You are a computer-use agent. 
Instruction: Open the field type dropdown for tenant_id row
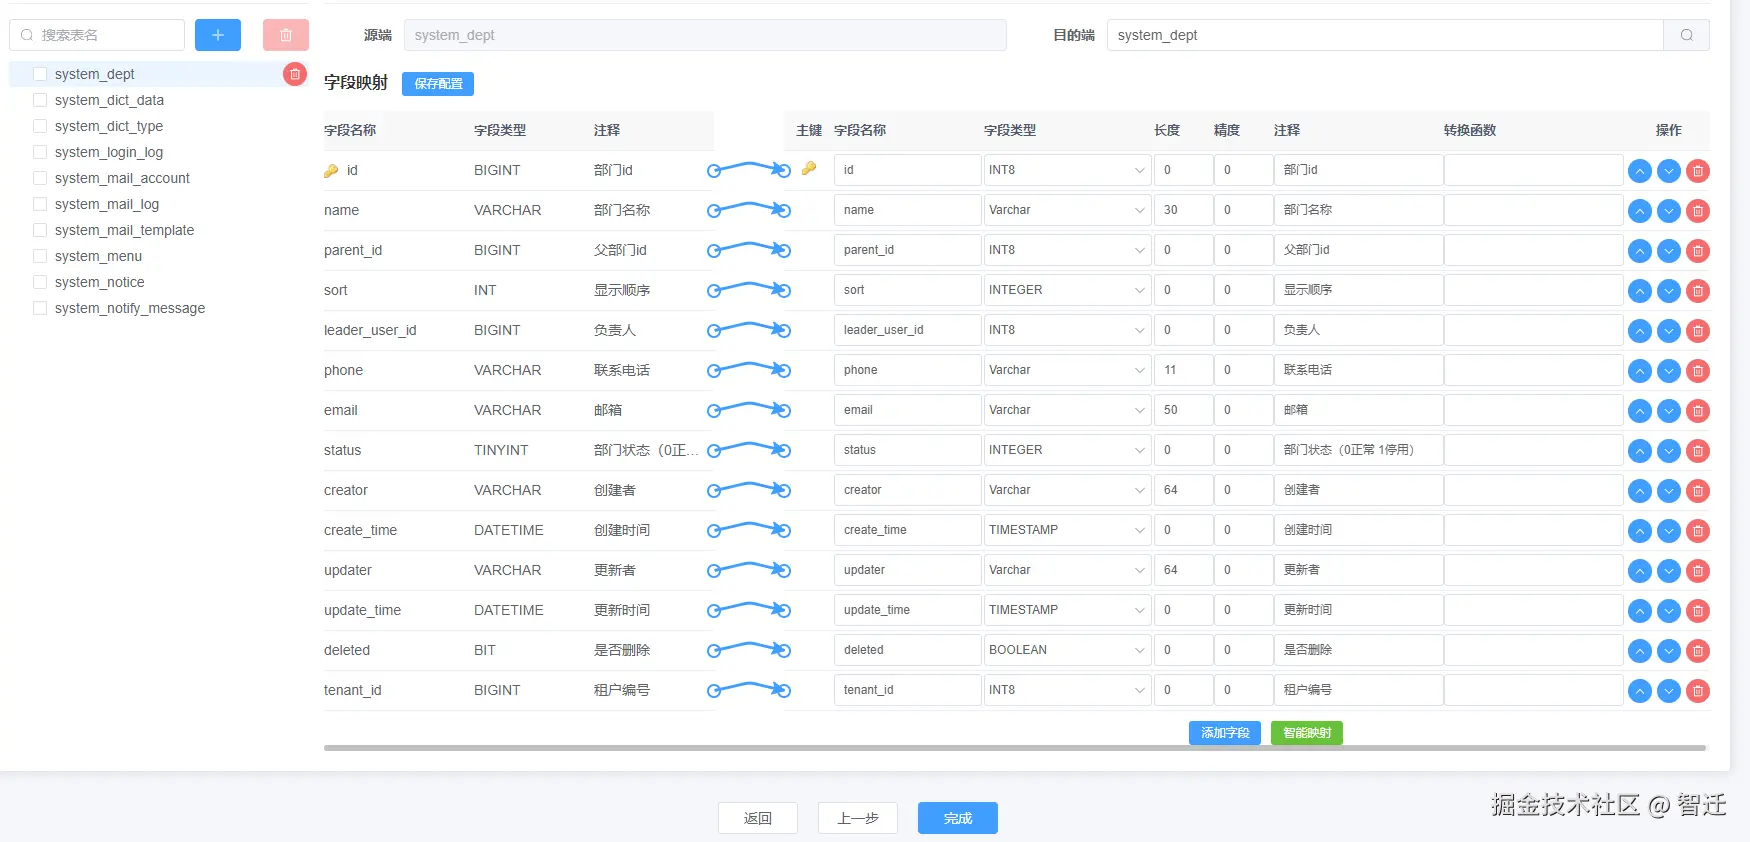click(x=1067, y=690)
